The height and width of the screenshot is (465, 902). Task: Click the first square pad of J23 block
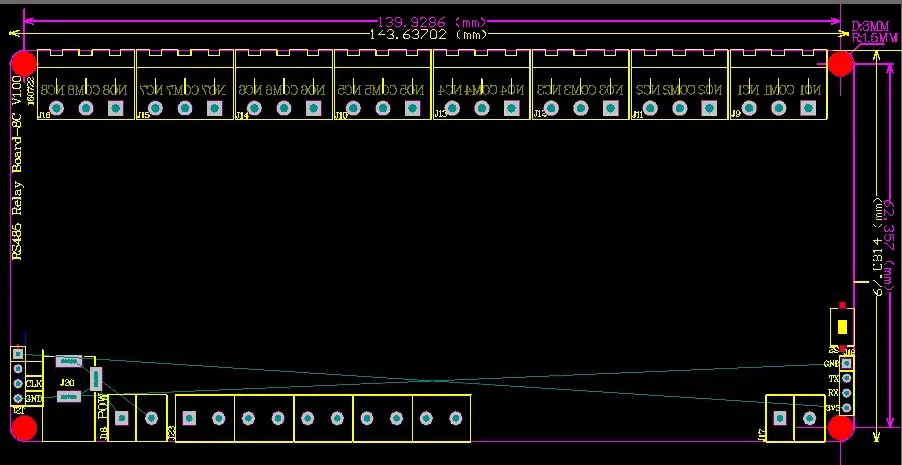(189, 418)
